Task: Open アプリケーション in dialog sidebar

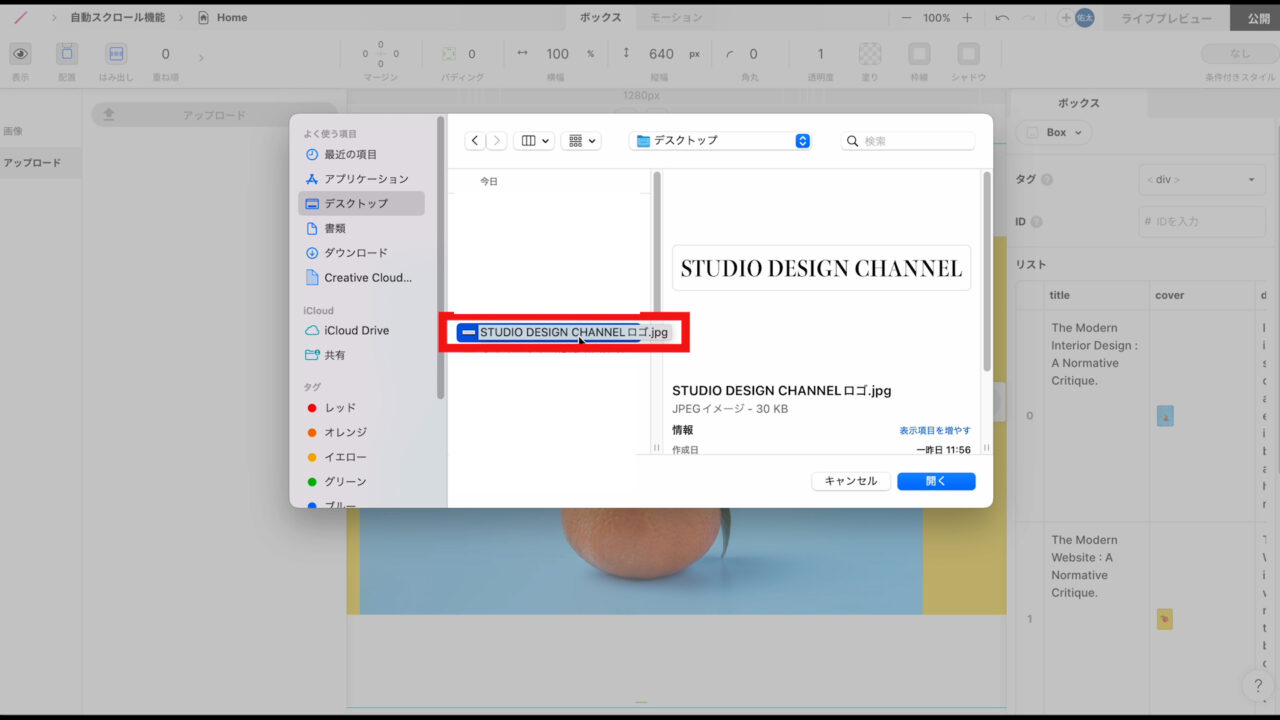Action: pyautogui.click(x=361, y=179)
